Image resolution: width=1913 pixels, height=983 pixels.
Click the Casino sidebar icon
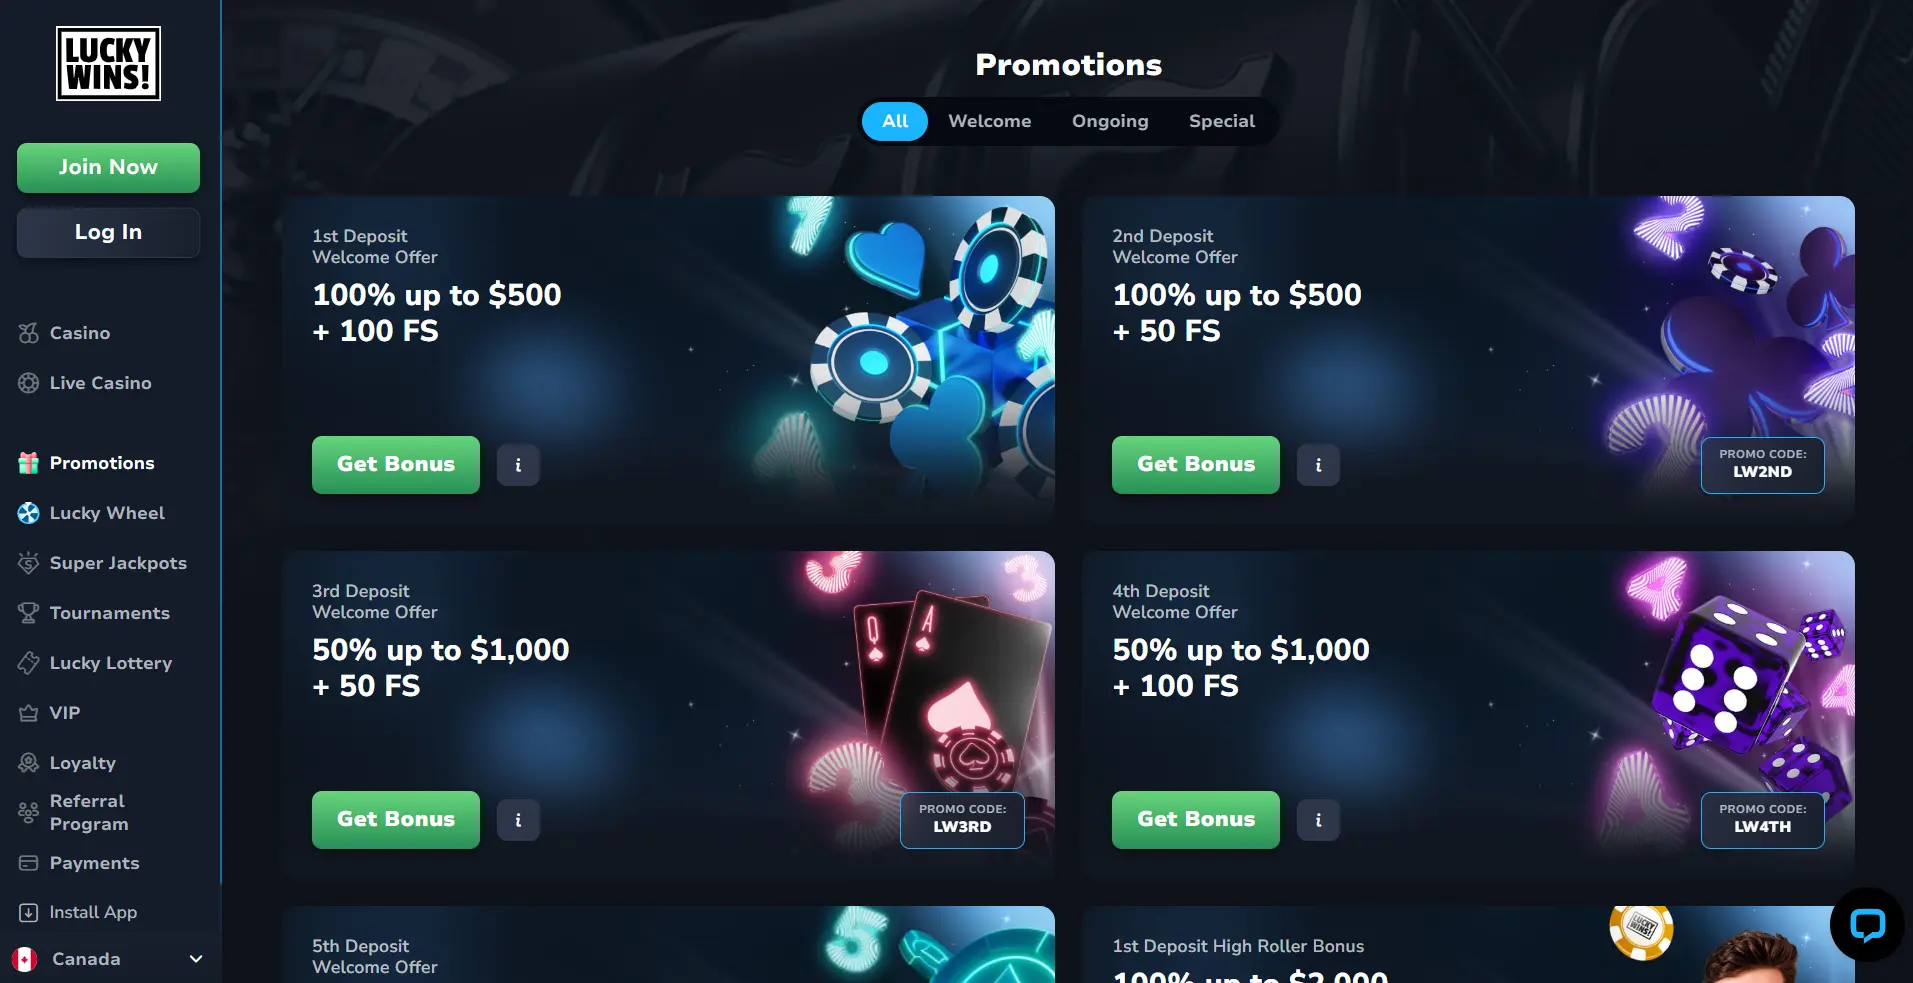(29, 333)
